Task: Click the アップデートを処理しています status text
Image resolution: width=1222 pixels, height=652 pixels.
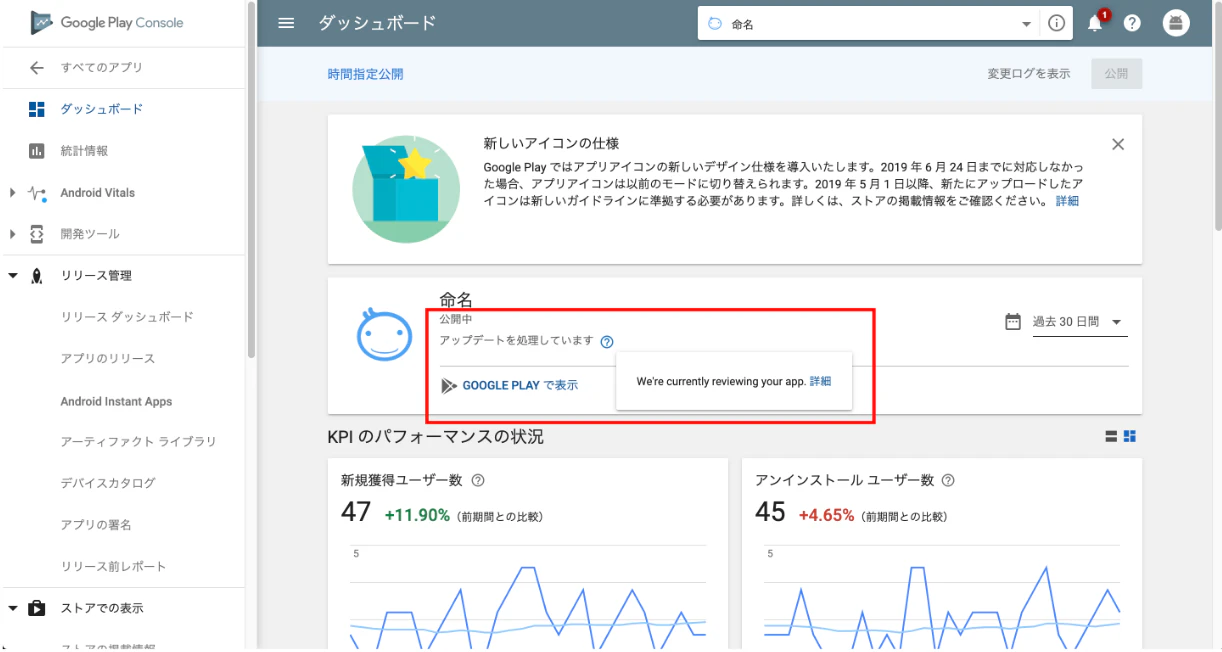Action: [x=516, y=341]
